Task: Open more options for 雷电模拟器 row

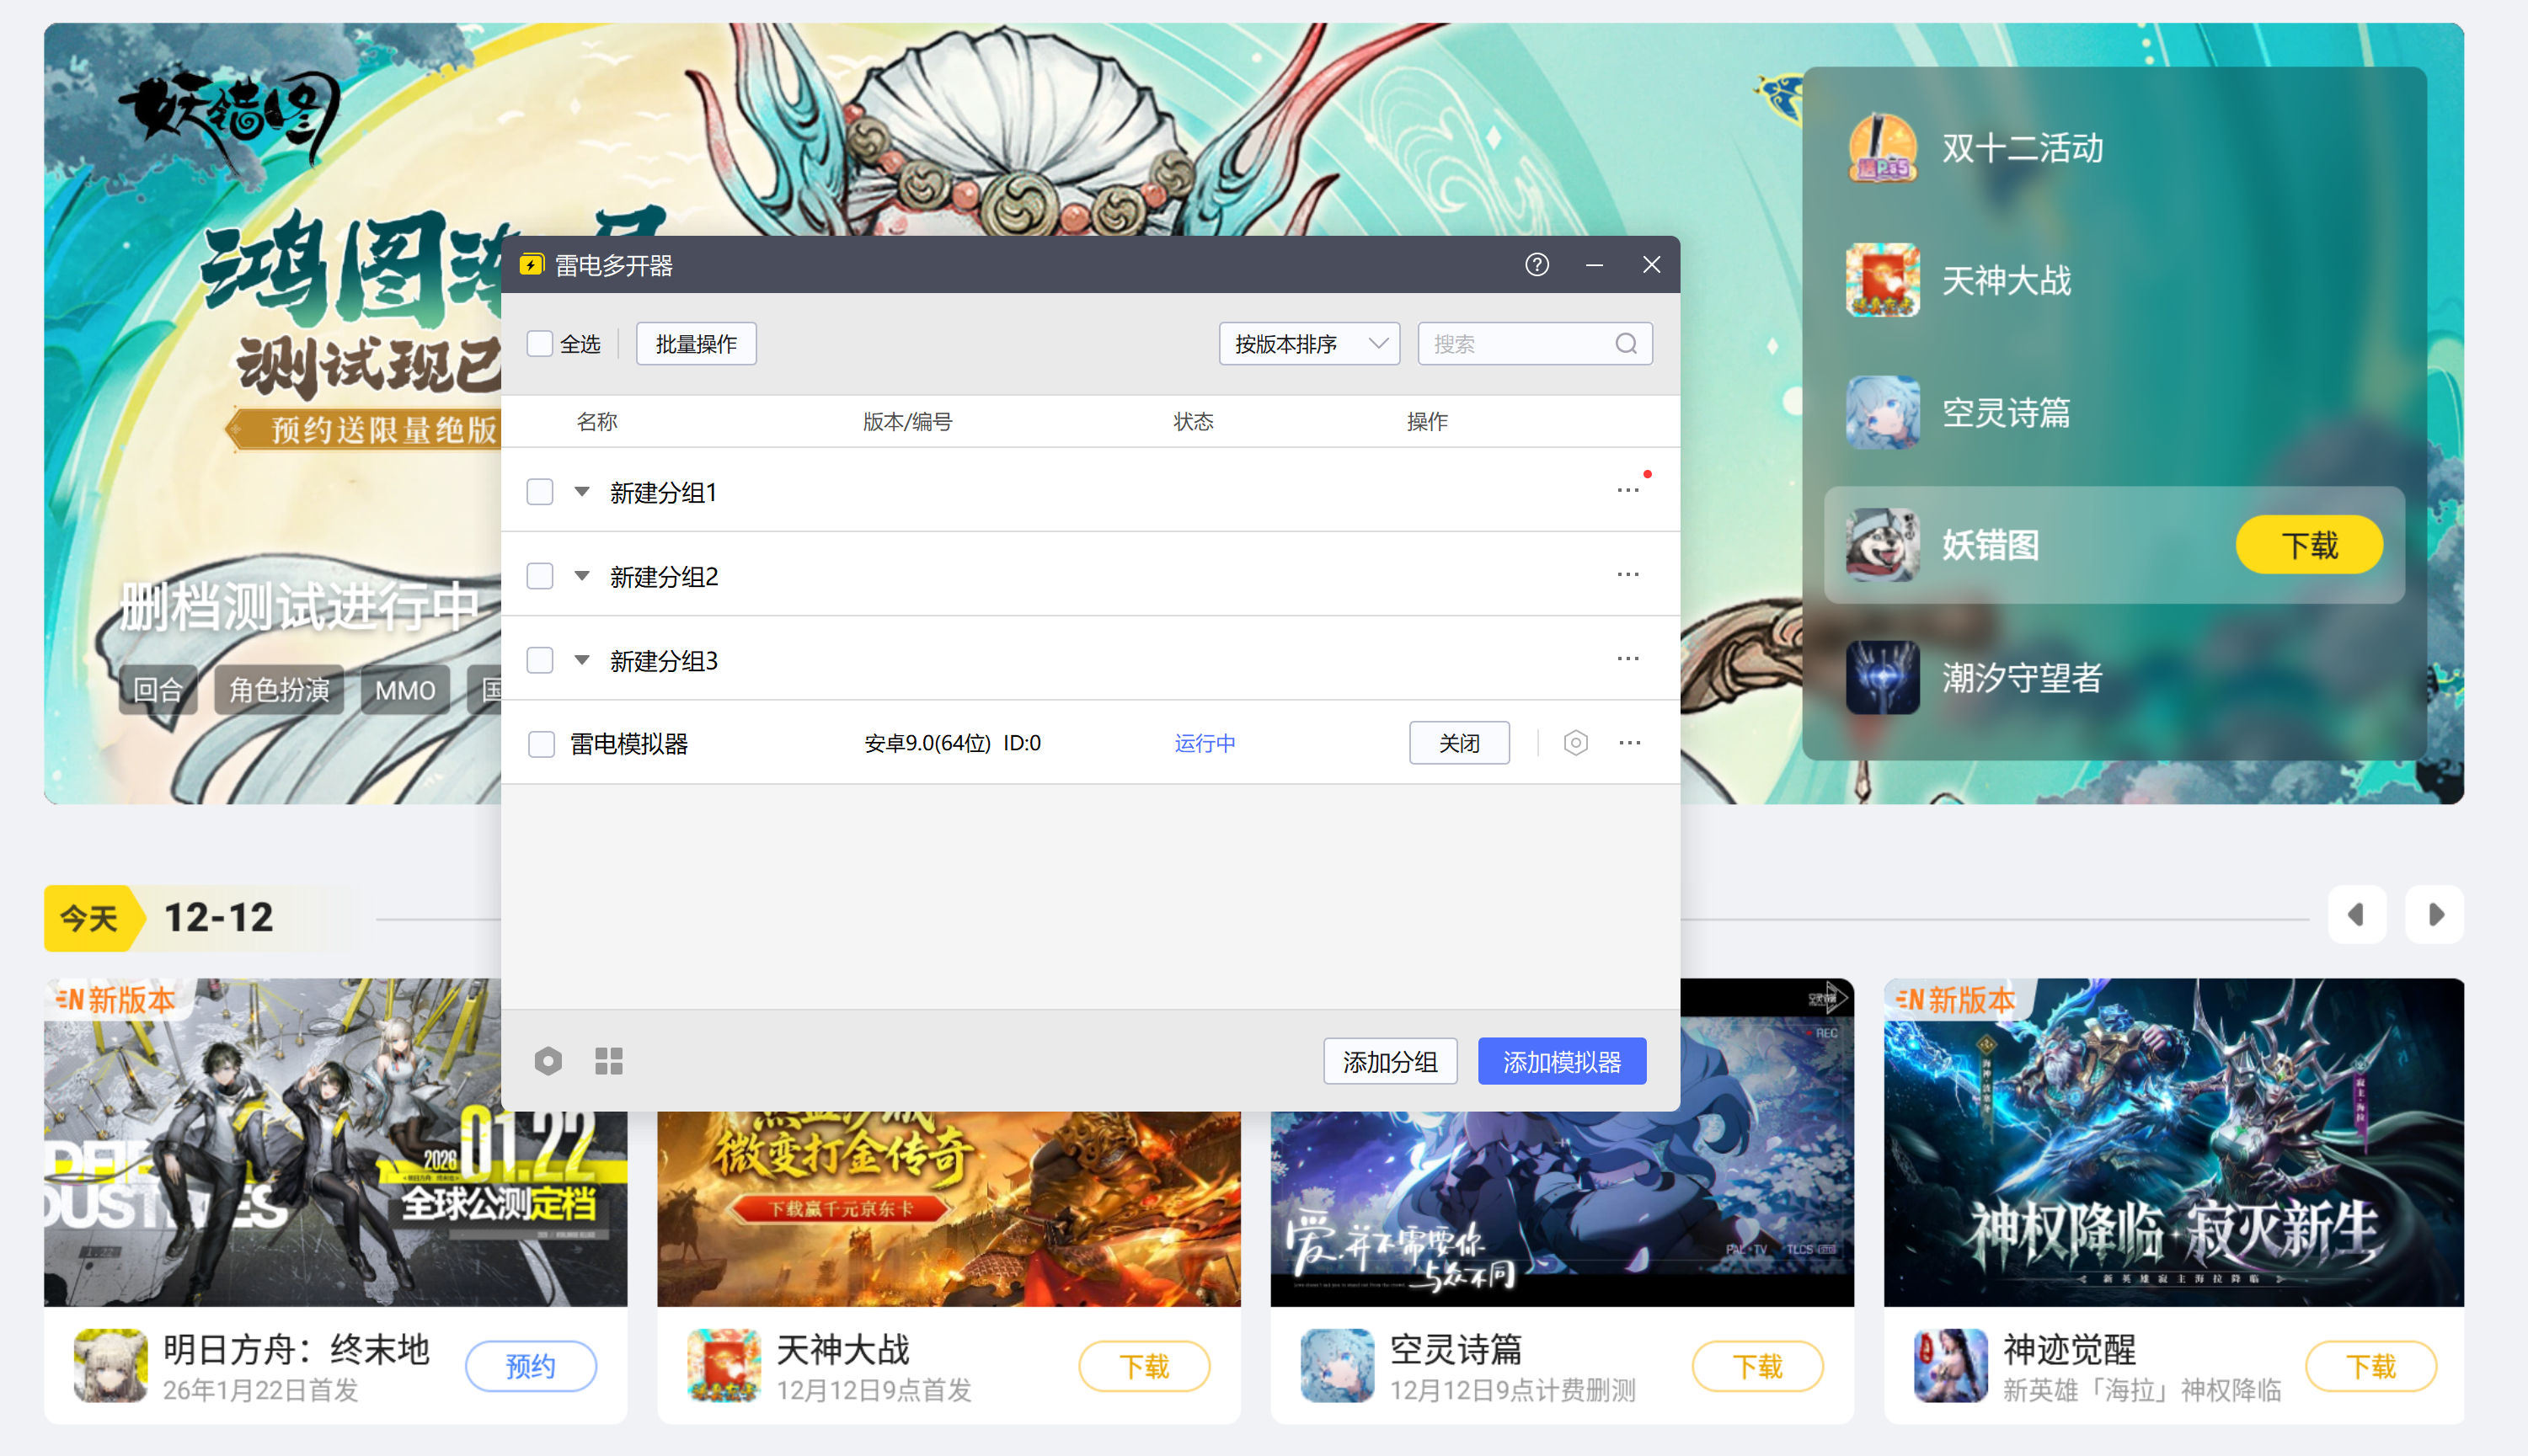Action: point(1629,743)
